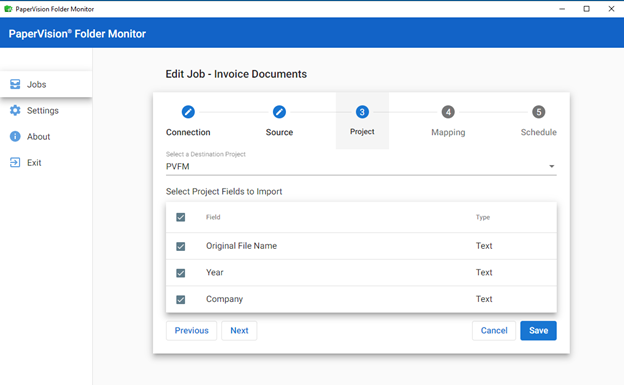The width and height of the screenshot is (624, 385).
Task: Click the Next button
Action: pyautogui.click(x=239, y=330)
